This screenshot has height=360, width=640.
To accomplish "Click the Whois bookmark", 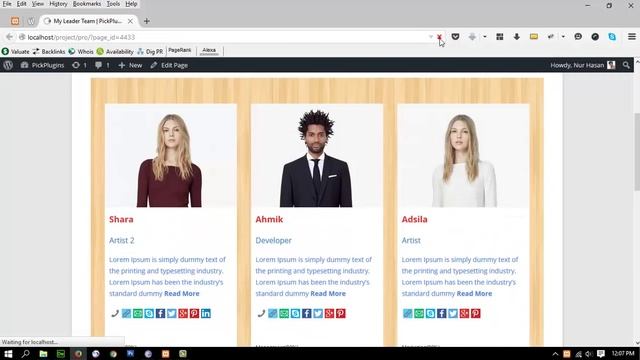I will [81, 51].
